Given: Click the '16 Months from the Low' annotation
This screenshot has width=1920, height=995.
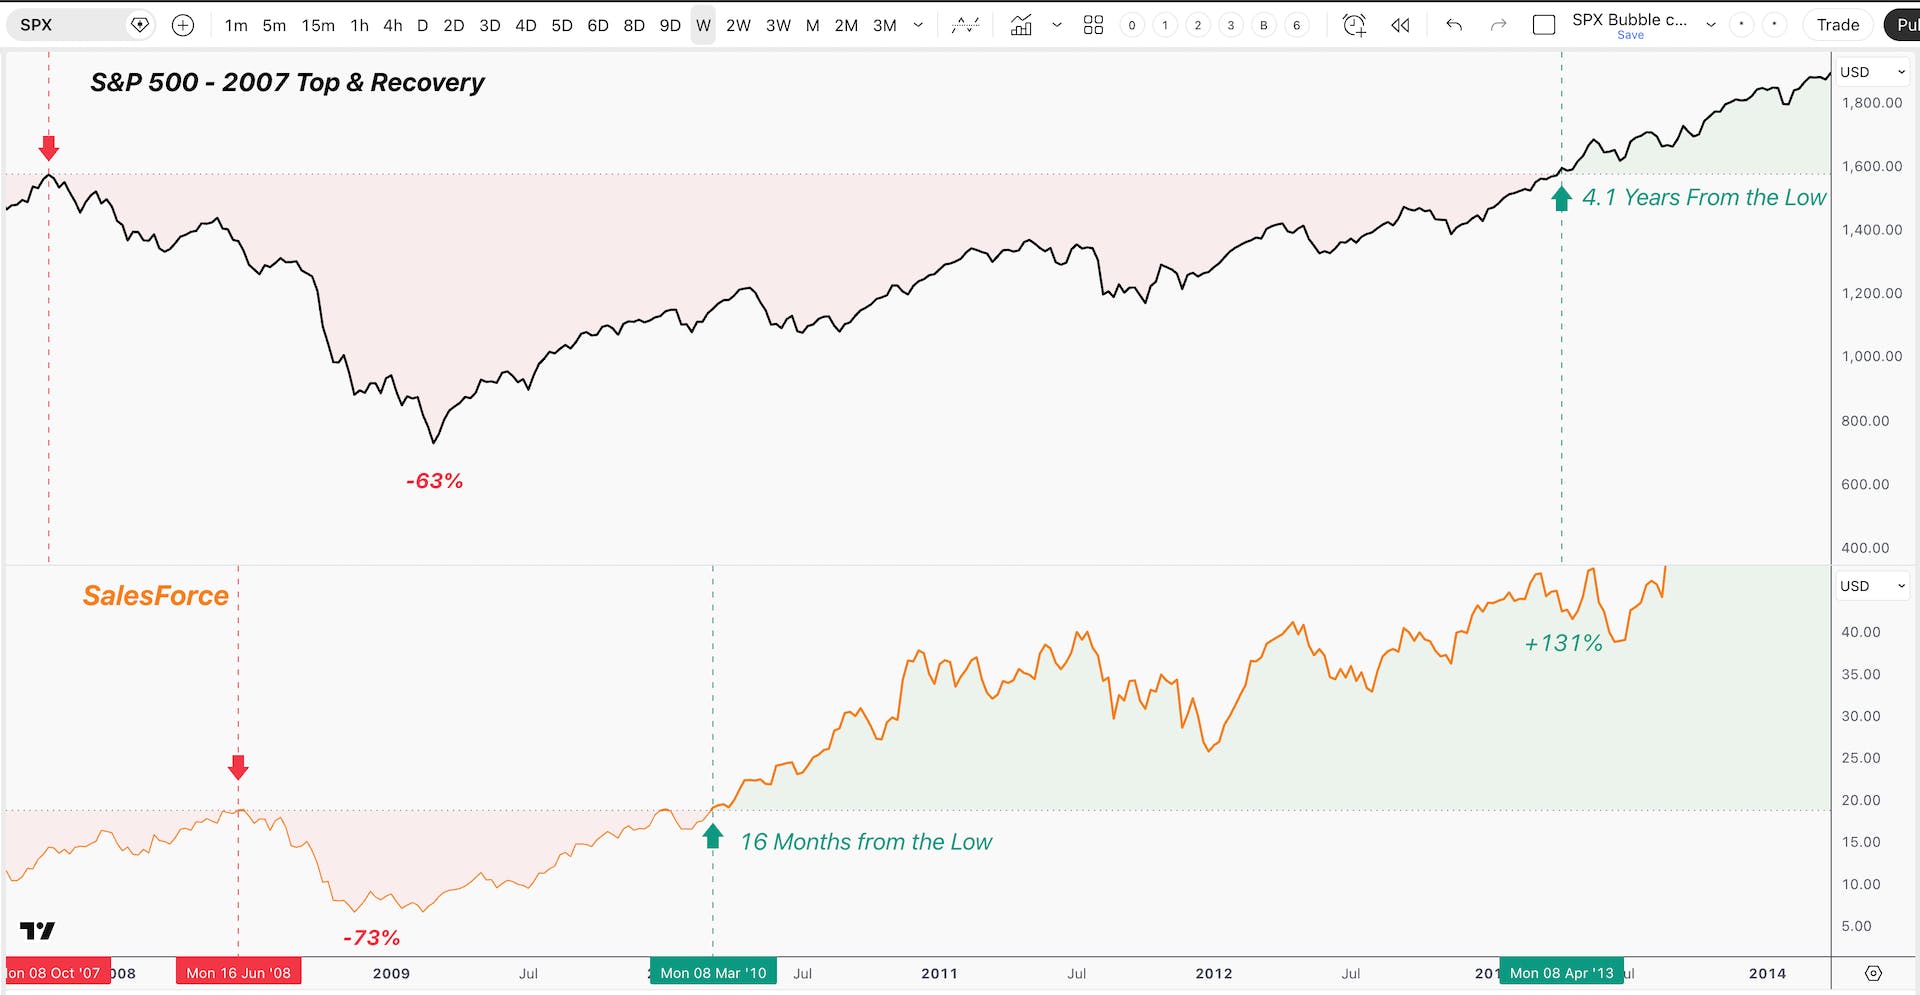Looking at the screenshot, I should 866,842.
